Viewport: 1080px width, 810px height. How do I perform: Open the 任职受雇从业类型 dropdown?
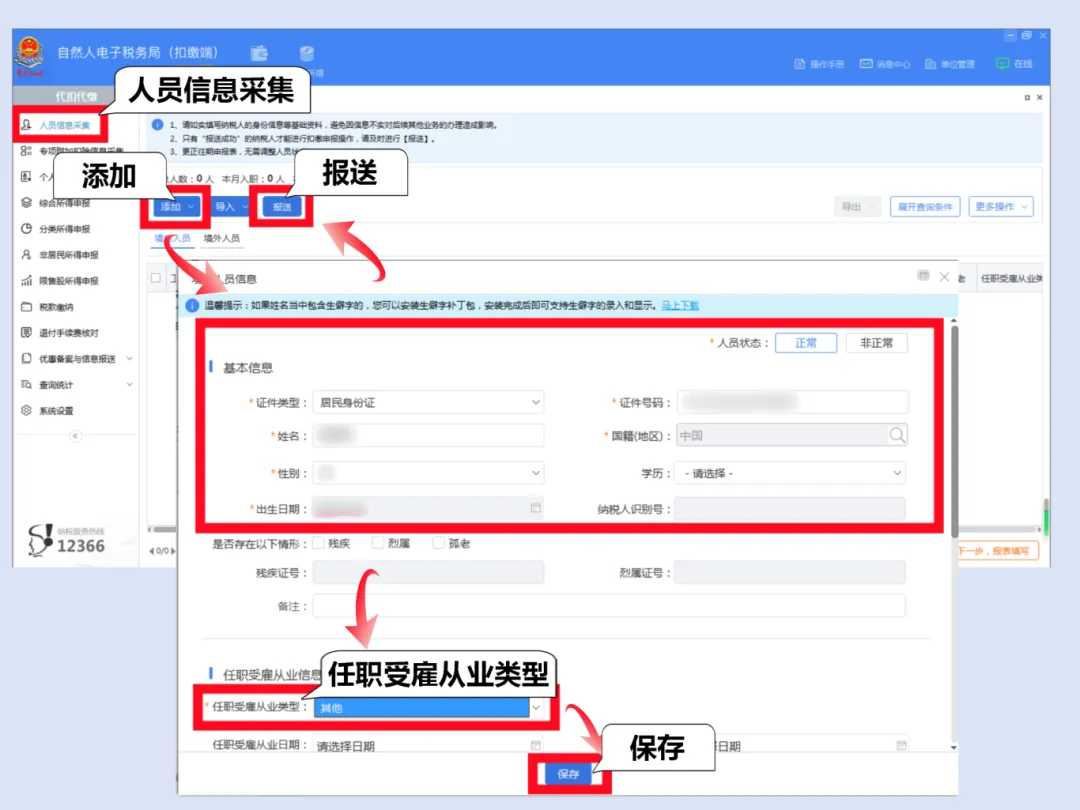536,707
